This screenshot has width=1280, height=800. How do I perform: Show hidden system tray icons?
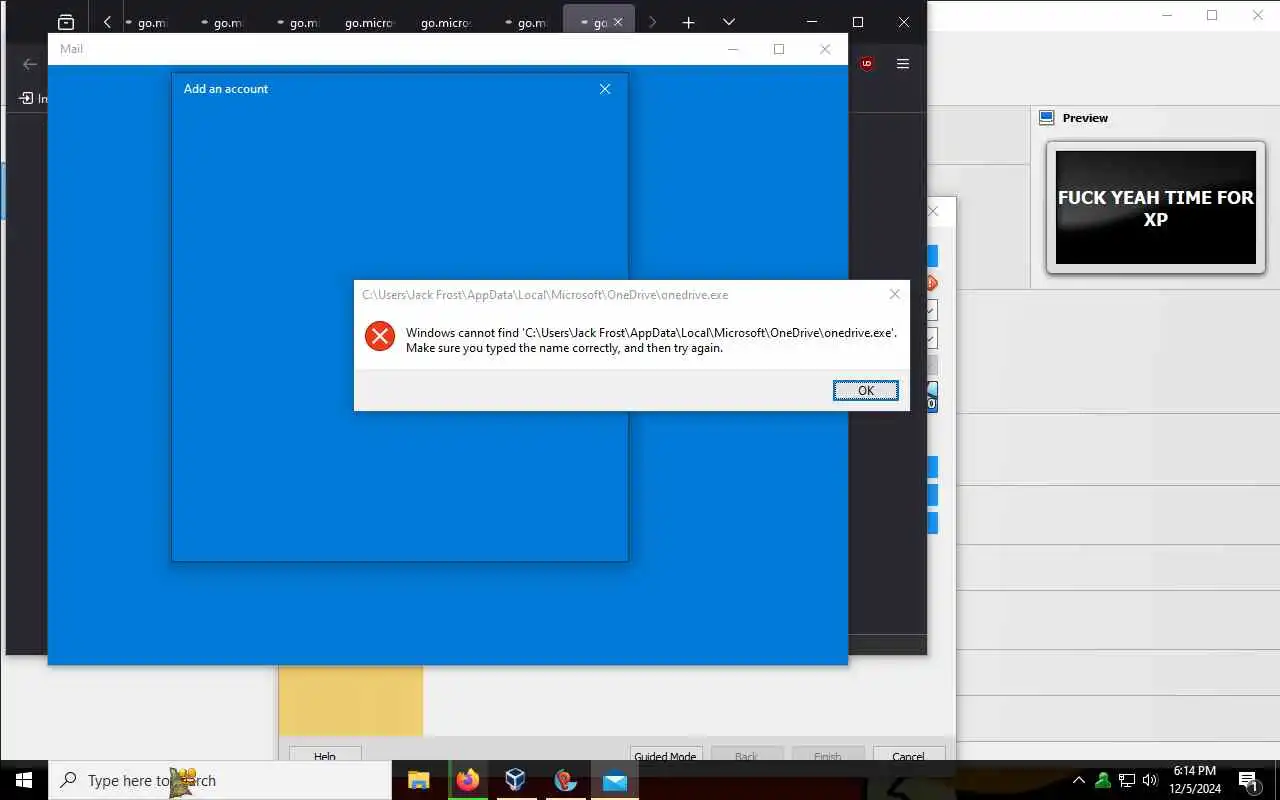coord(1079,780)
